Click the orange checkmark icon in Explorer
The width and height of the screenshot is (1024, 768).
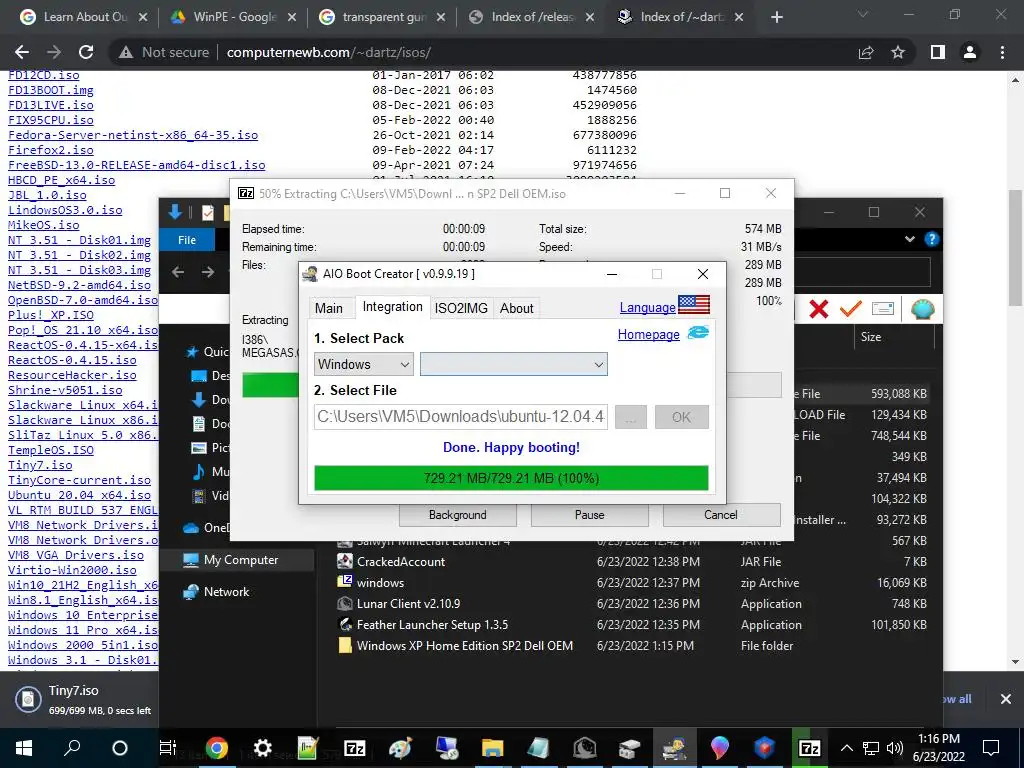(850, 308)
